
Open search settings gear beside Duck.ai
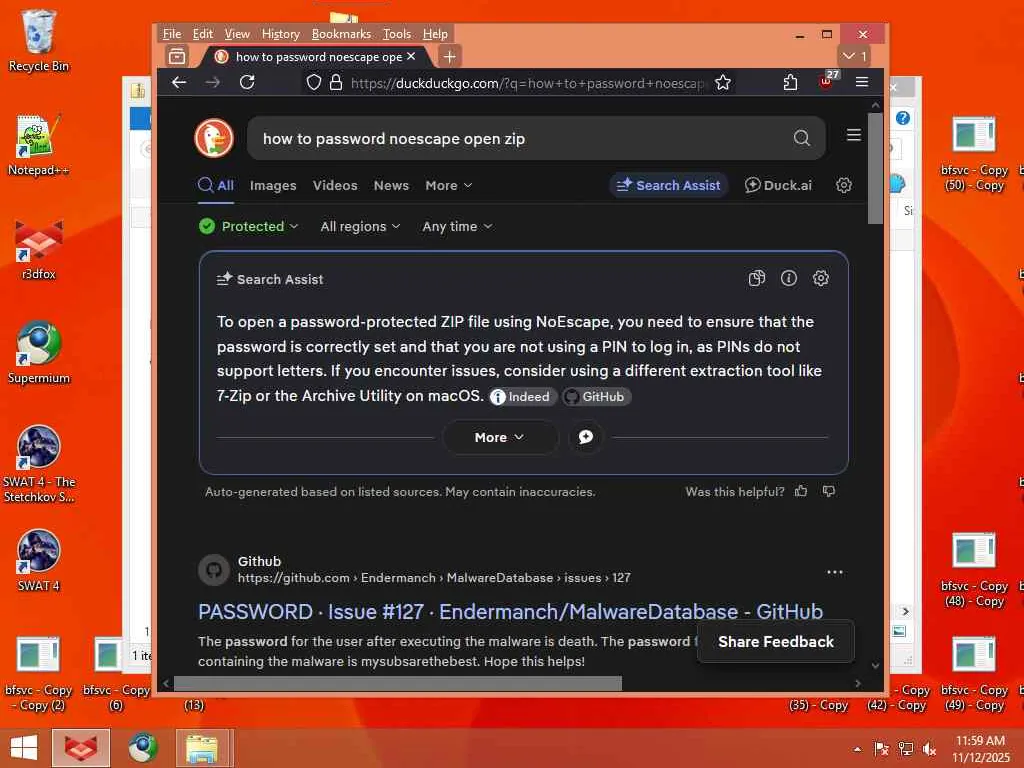(844, 185)
